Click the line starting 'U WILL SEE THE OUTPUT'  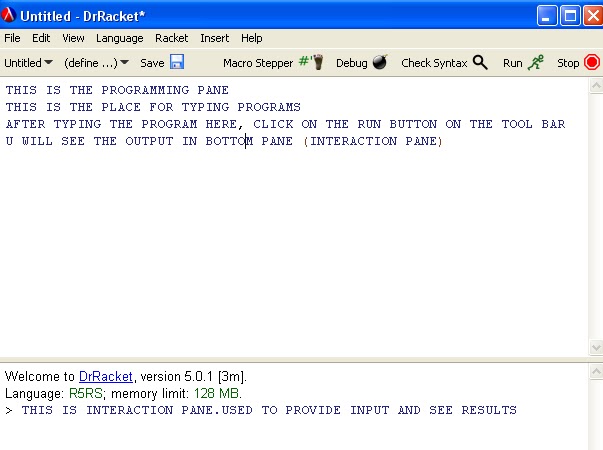[224, 141]
